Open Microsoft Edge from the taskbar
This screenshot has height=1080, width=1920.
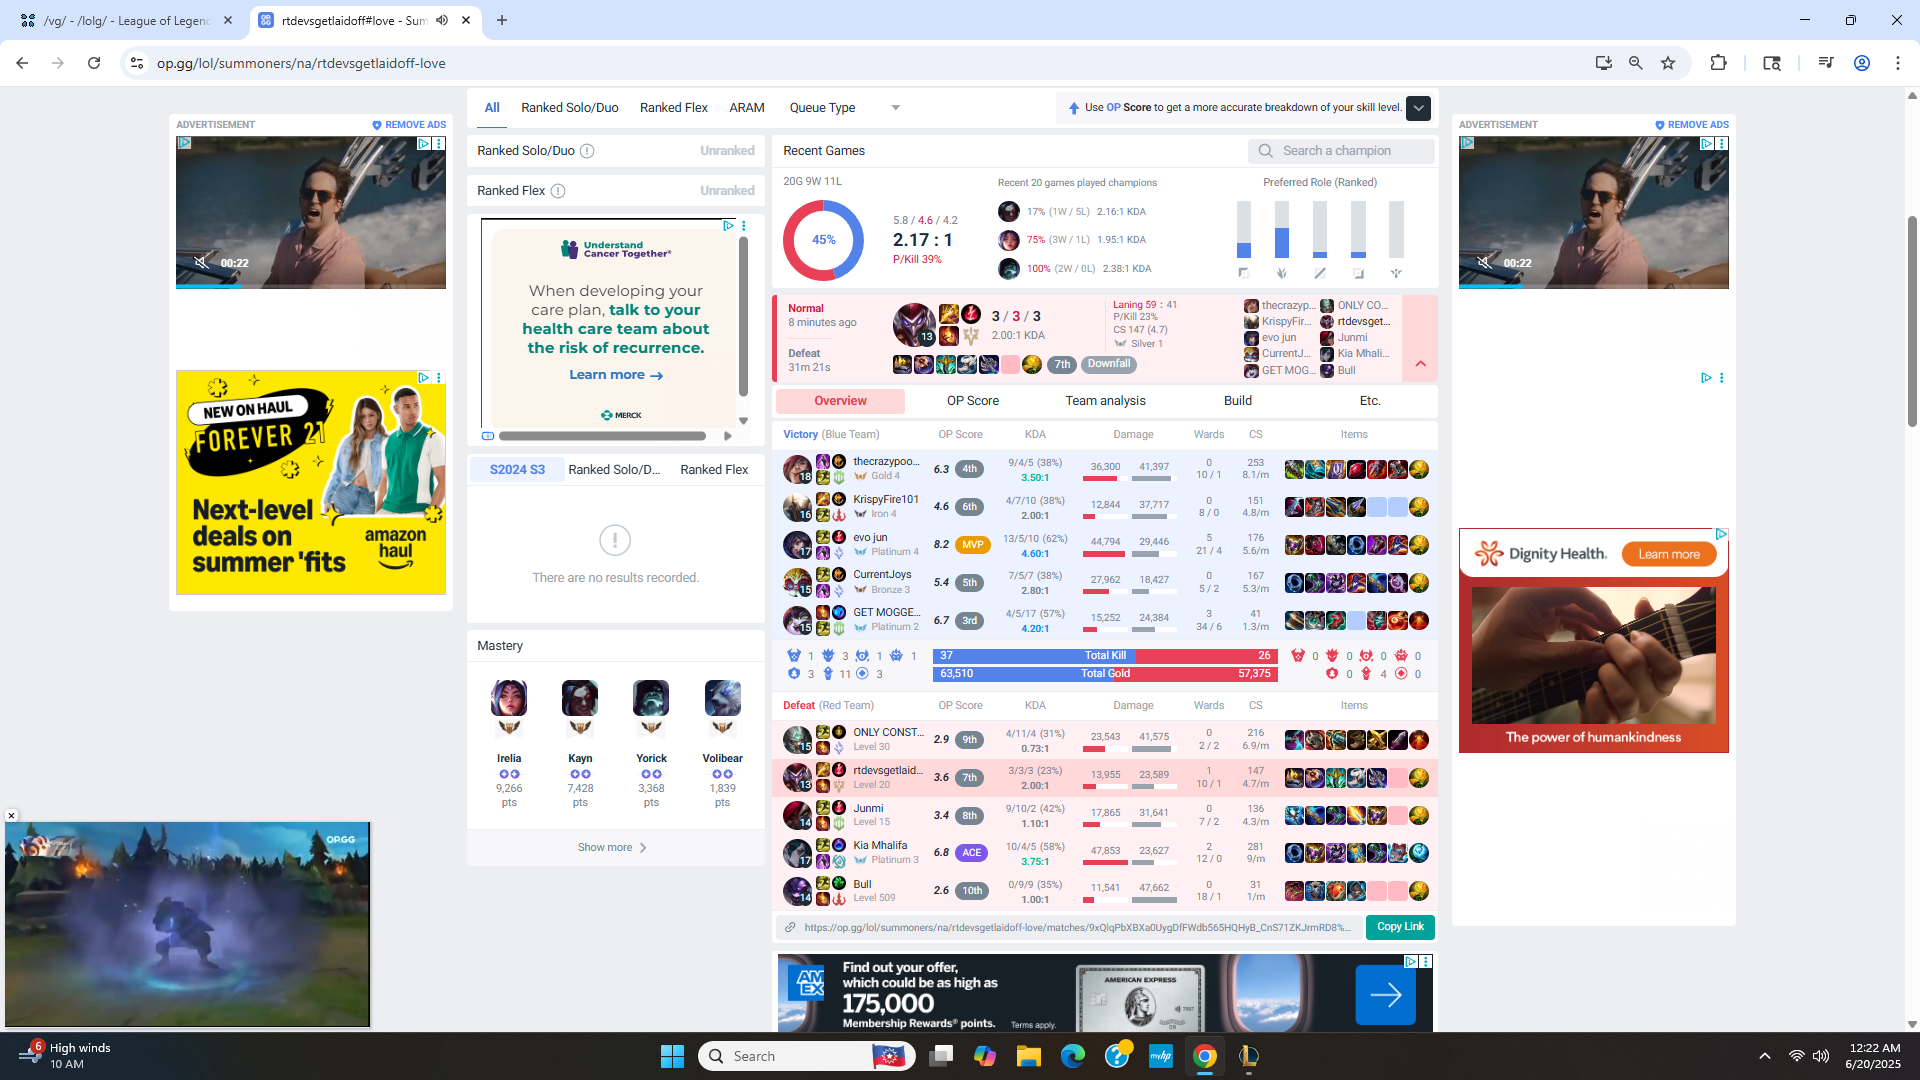click(x=1073, y=1056)
